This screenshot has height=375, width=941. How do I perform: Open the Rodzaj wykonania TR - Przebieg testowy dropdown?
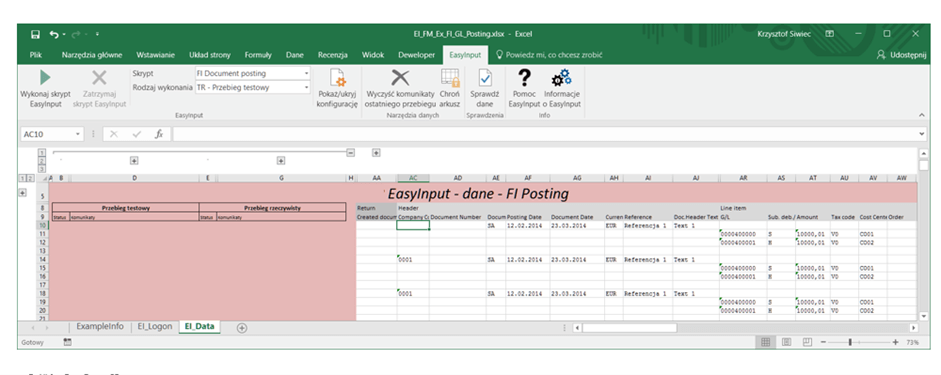tap(307, 87)
